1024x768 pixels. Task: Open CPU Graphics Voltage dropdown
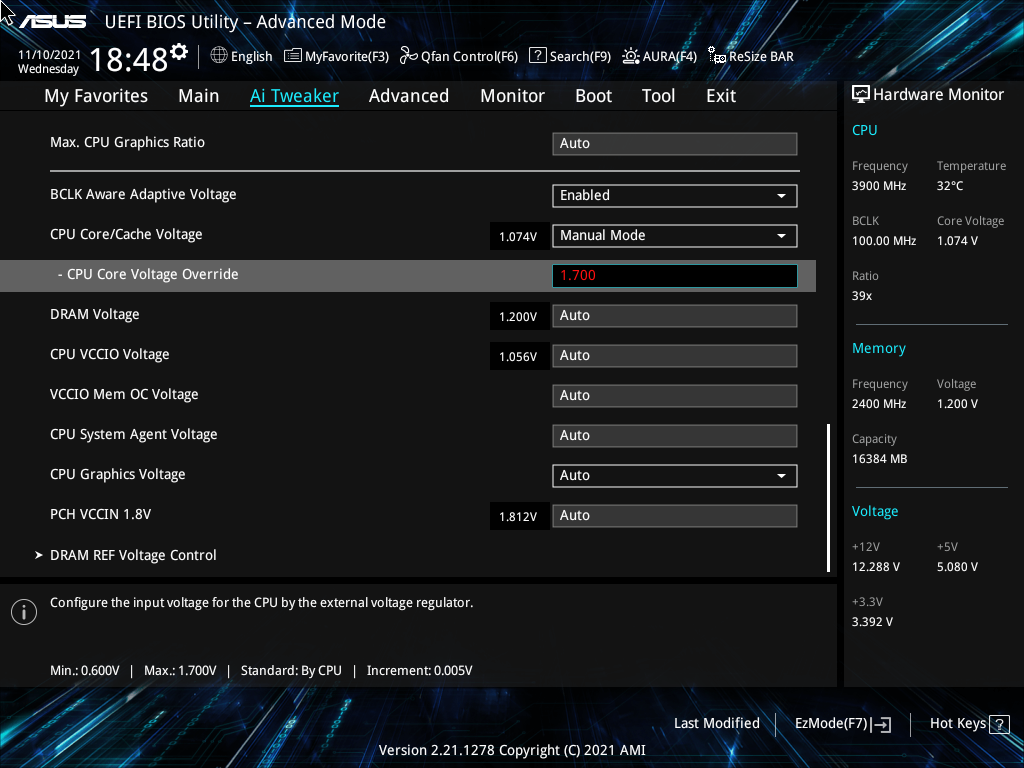675,475
